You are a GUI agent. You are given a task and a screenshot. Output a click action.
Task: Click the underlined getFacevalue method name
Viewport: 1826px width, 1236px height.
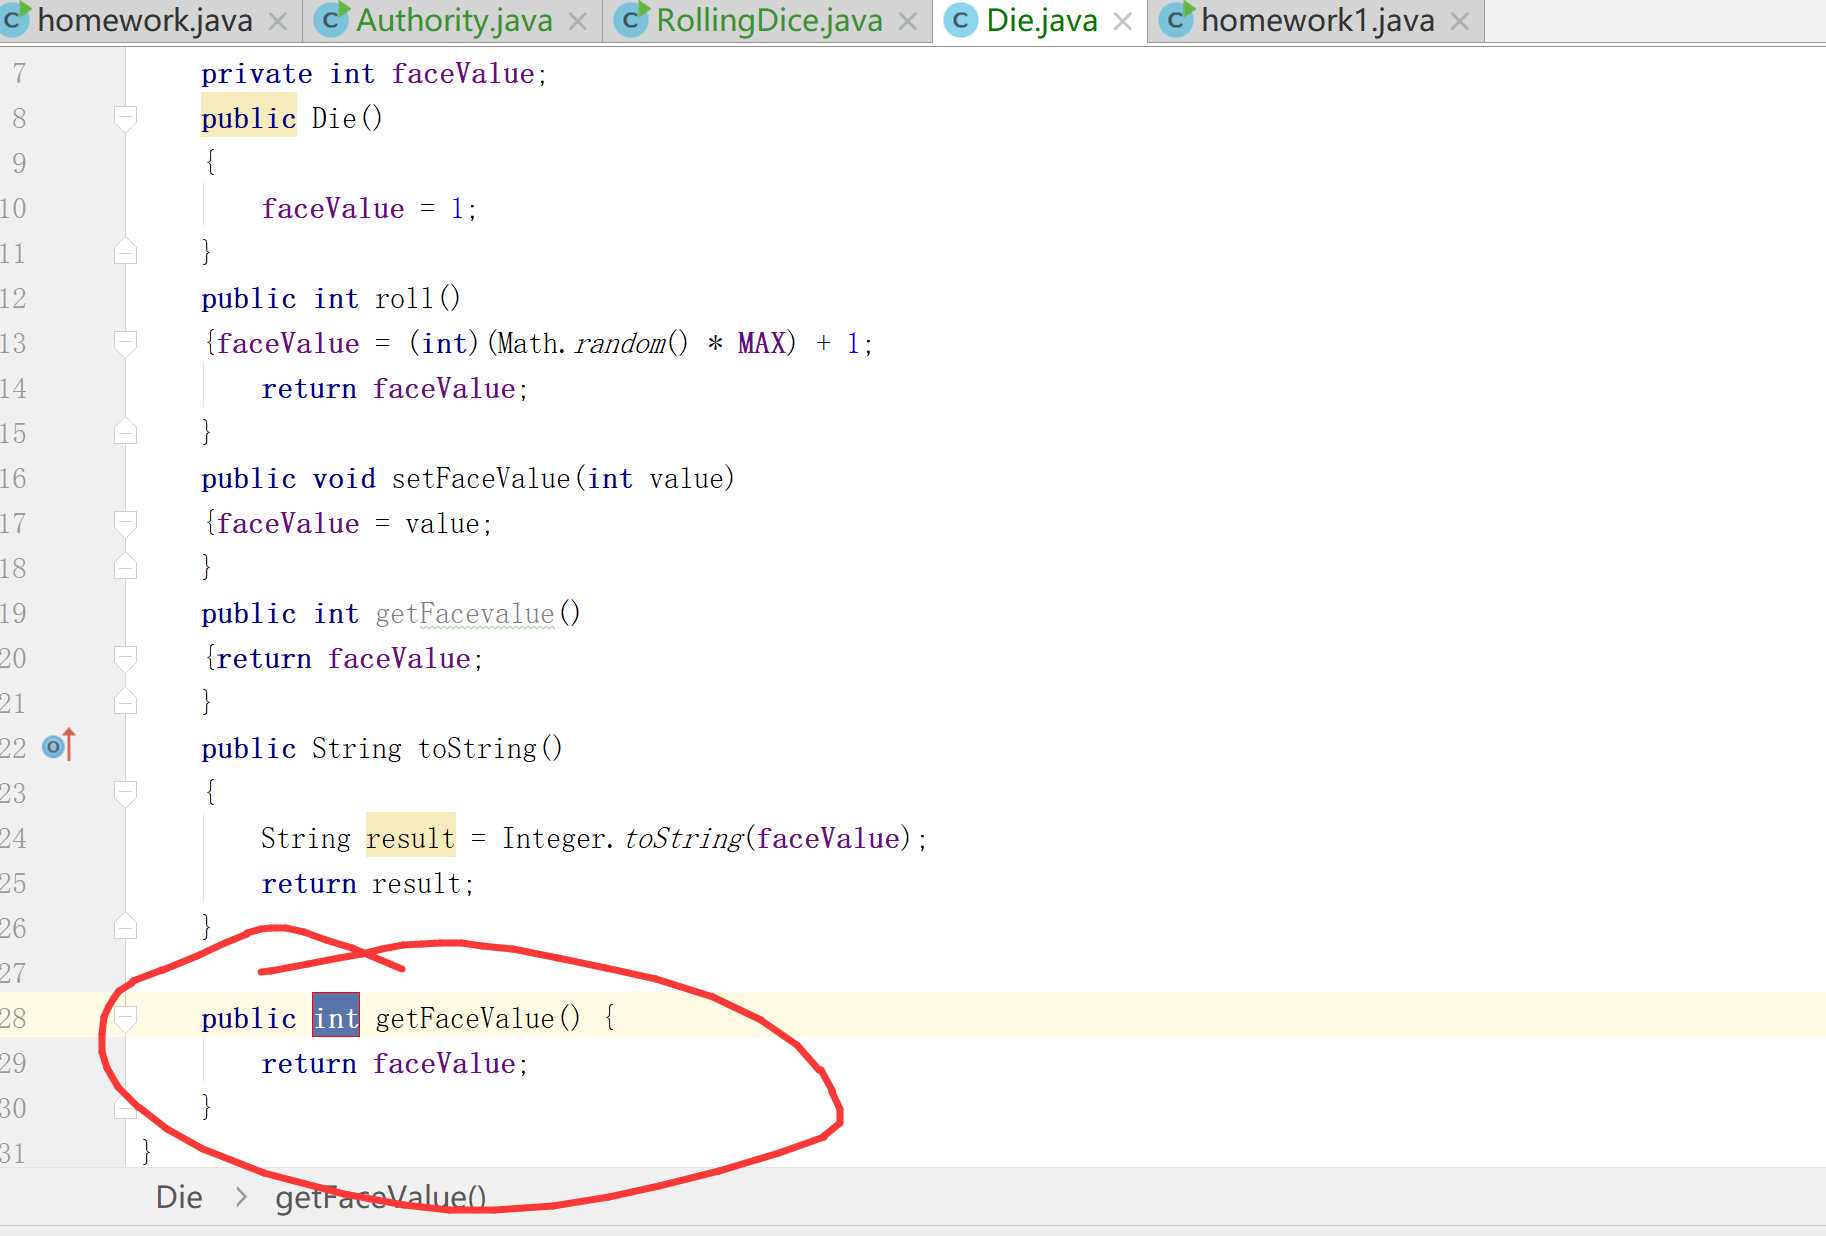(465, 613)
